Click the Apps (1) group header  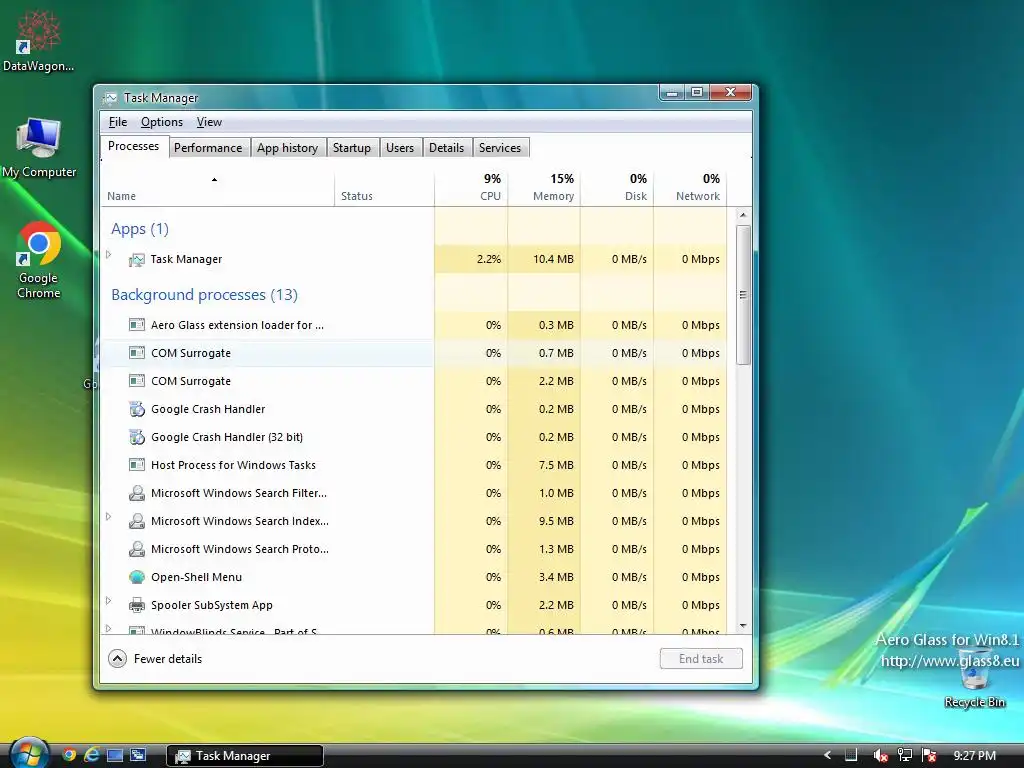140,229
